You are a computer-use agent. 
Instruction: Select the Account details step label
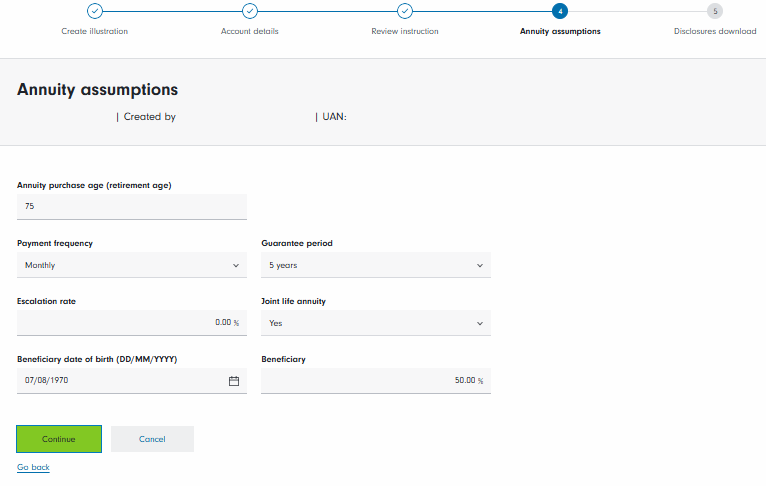pos(250,31)
